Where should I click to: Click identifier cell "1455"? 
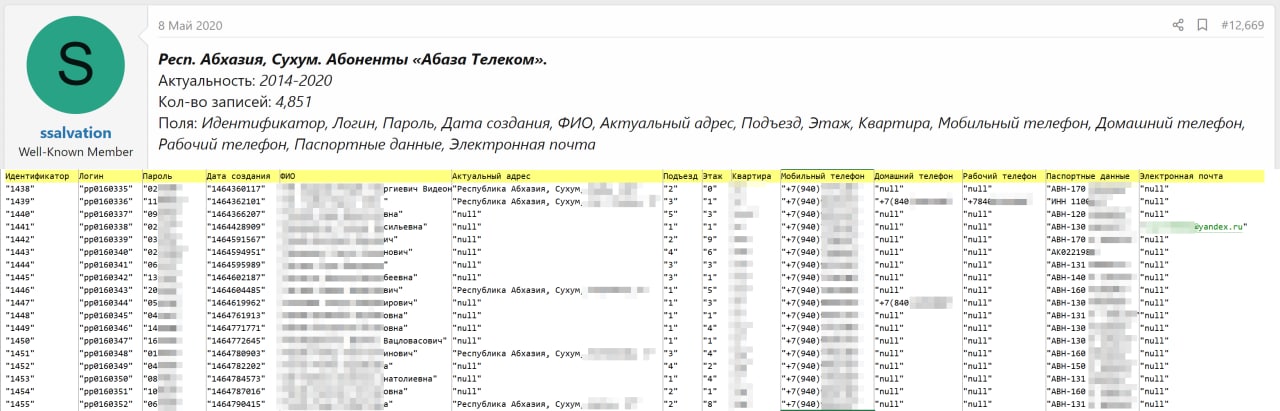click(20, 405)
